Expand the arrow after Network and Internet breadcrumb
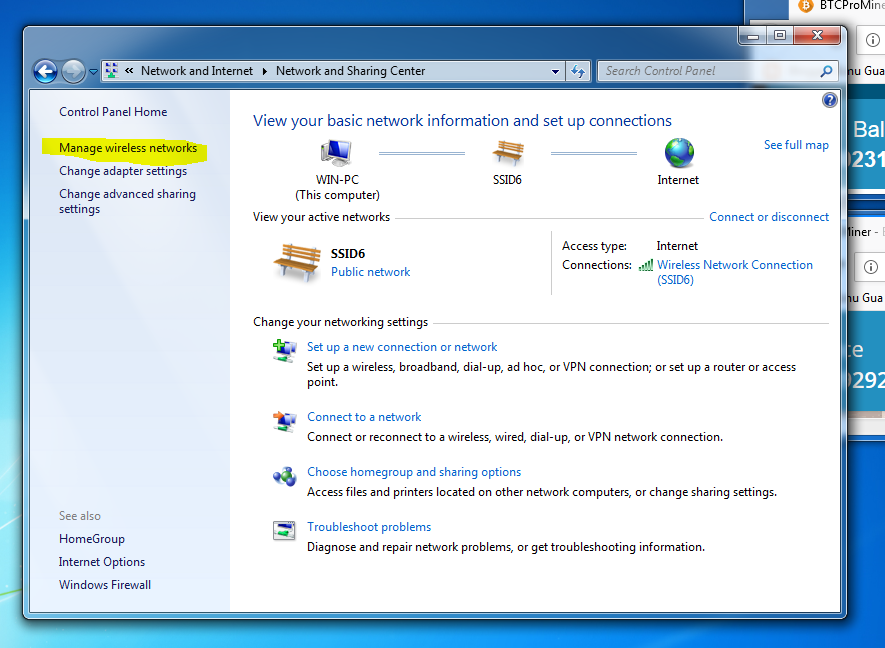Viewport: 885px width, 648px height. click(x=264, y=71)
